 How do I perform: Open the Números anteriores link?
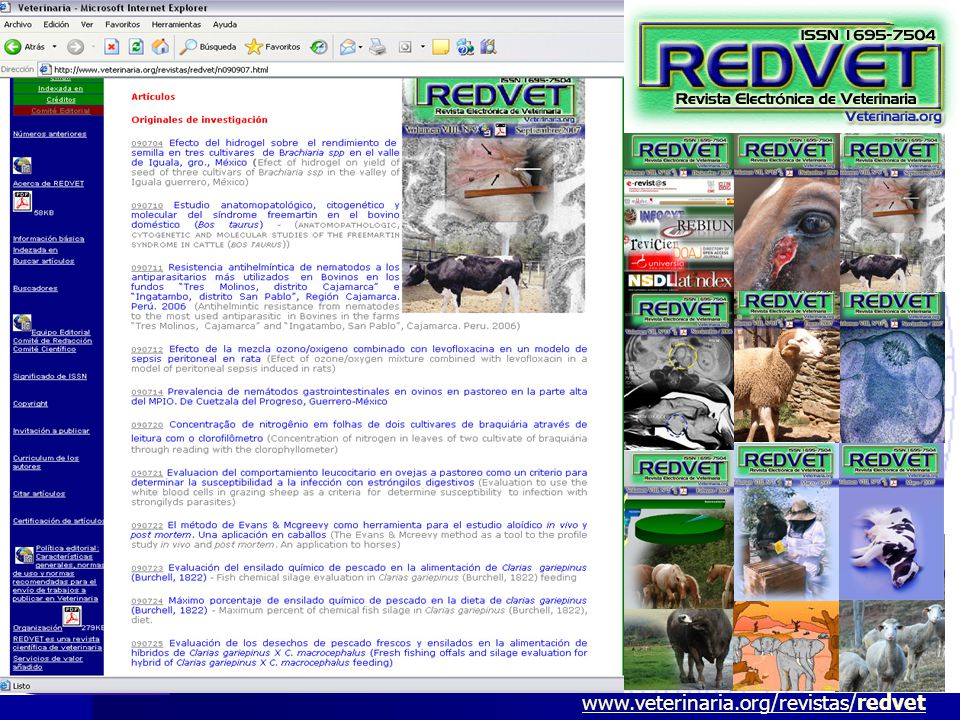[x=50, y=134]
